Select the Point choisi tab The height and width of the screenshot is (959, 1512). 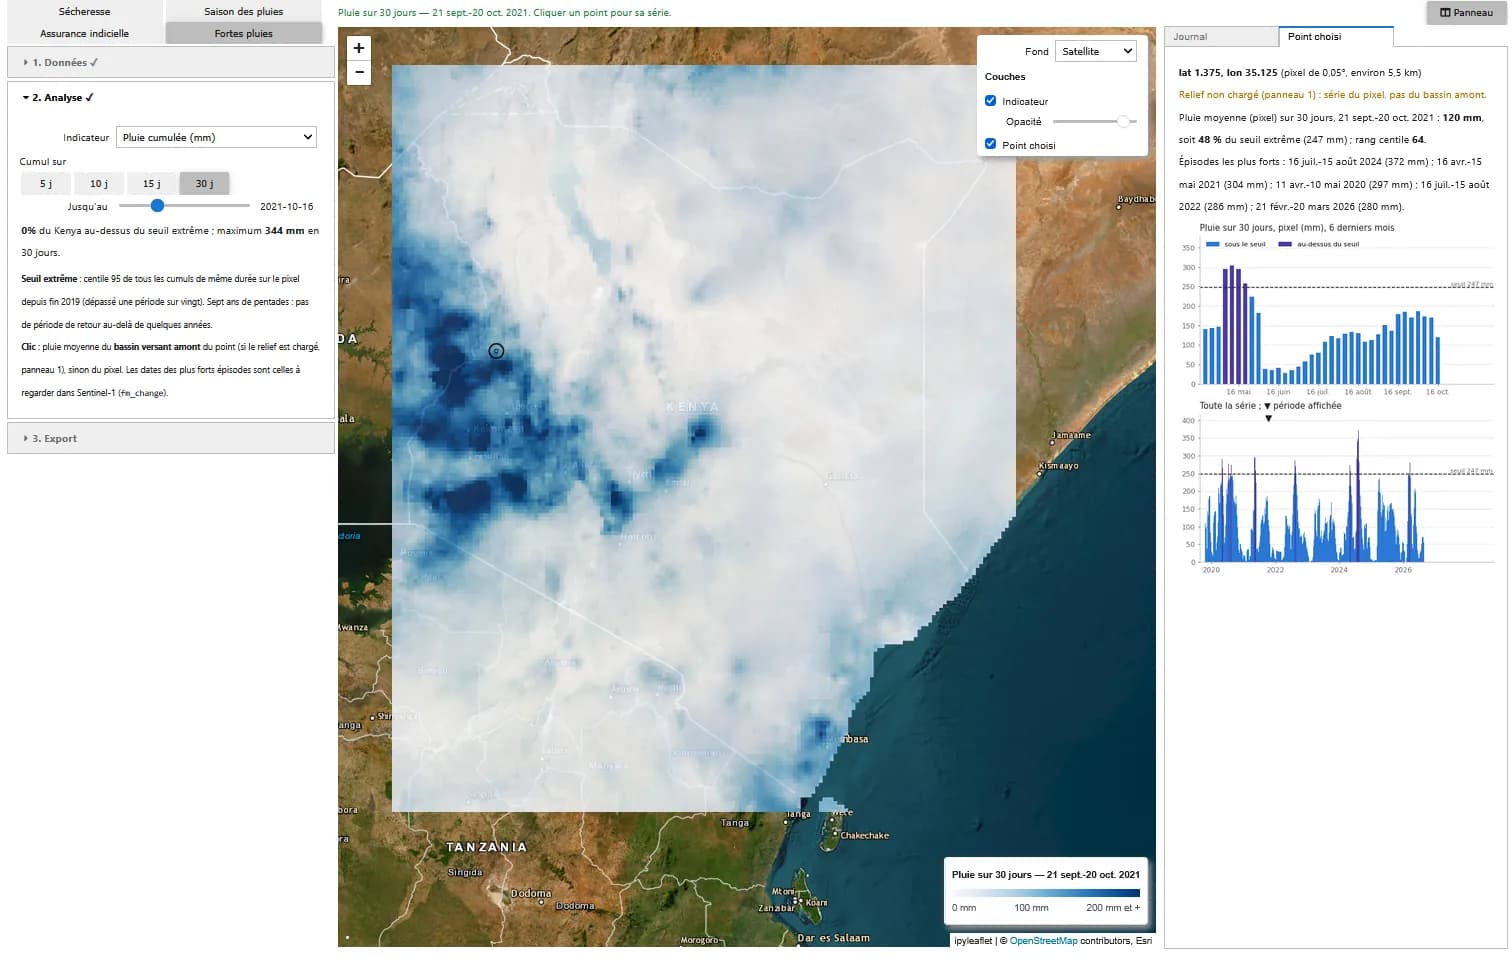coord(1335,37)
